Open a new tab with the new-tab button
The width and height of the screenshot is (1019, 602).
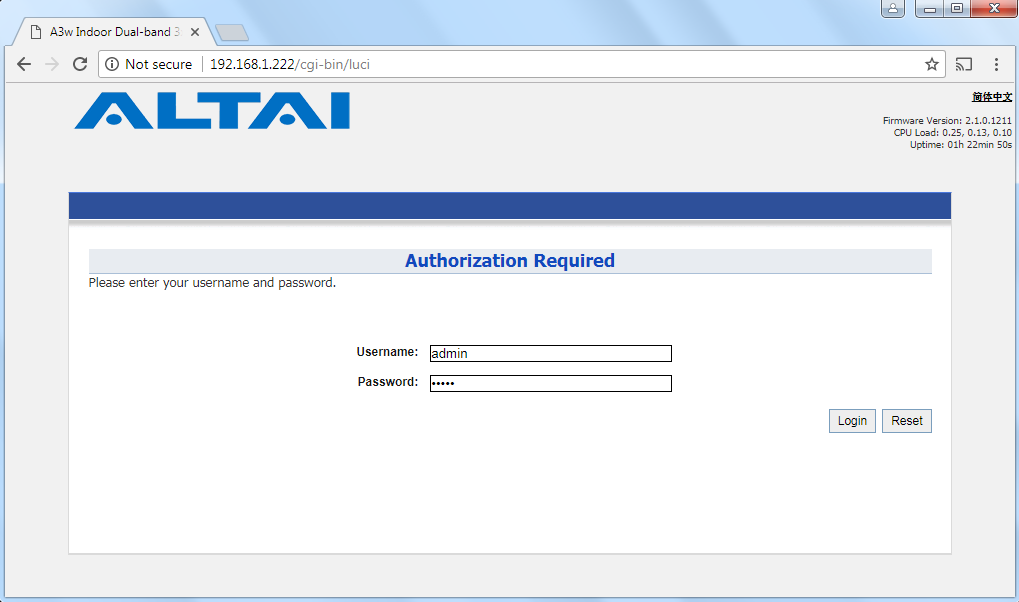(x=232, y=32)
